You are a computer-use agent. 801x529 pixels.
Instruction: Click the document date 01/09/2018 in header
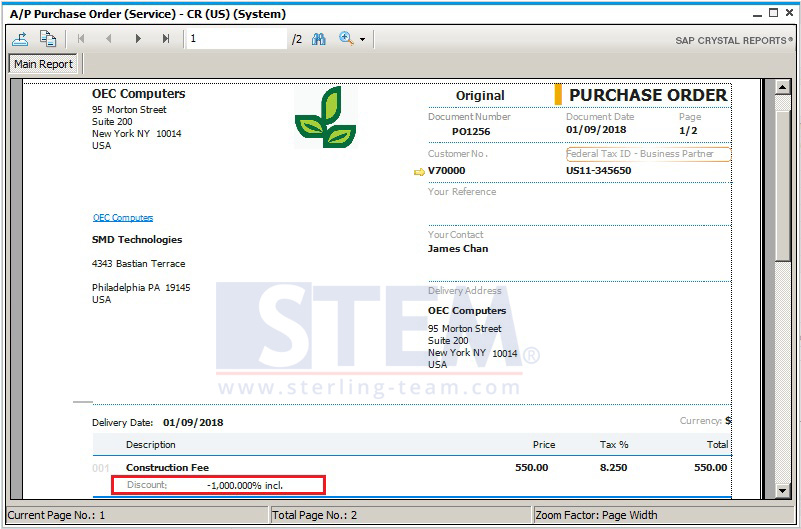click(596, 130)
